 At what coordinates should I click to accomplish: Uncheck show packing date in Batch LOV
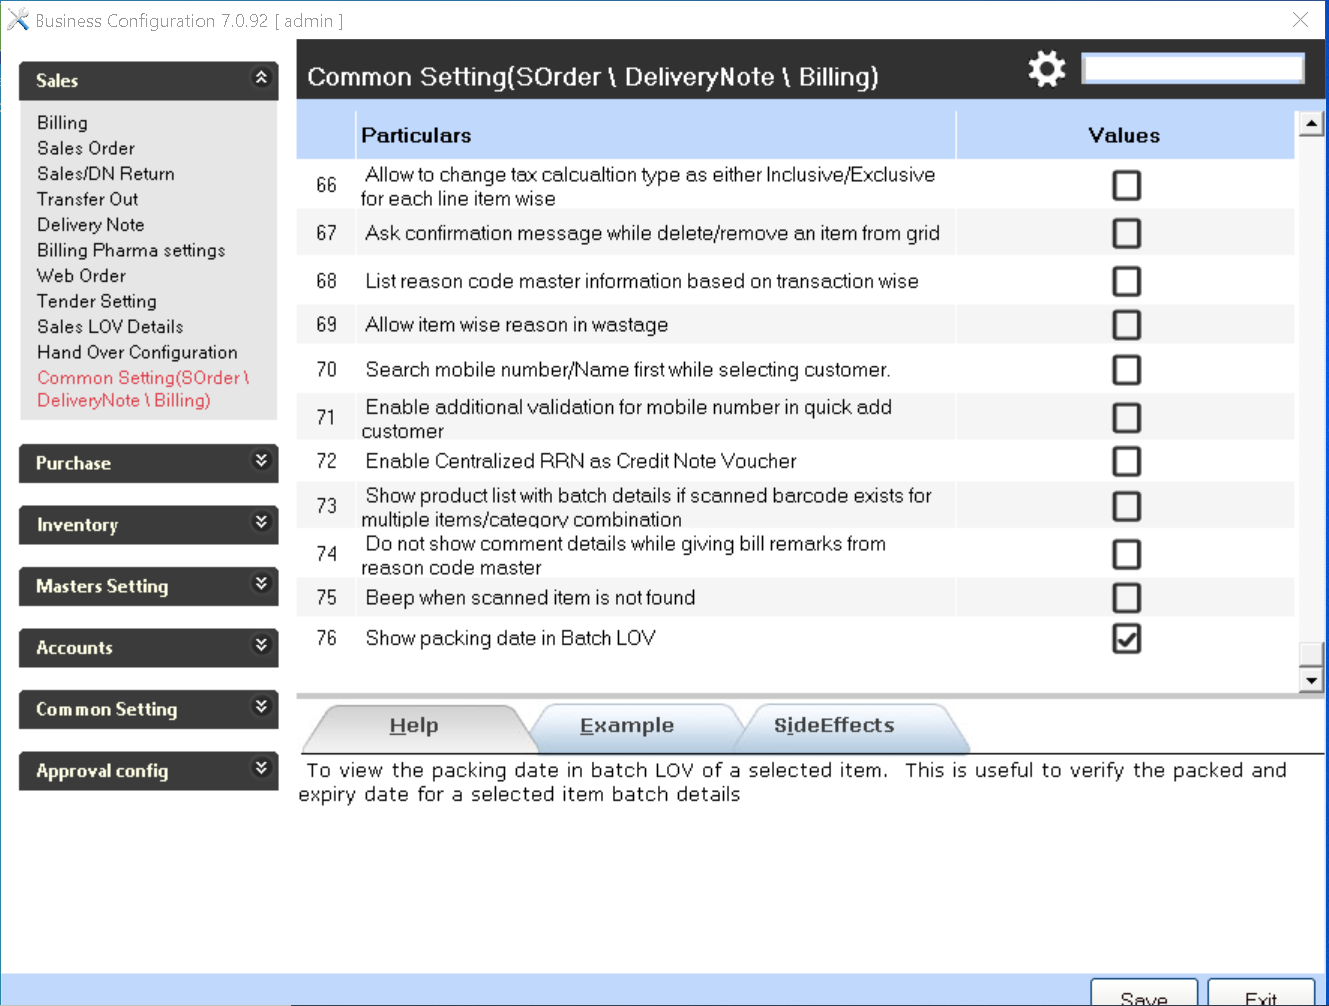[x=1126, y=639]
